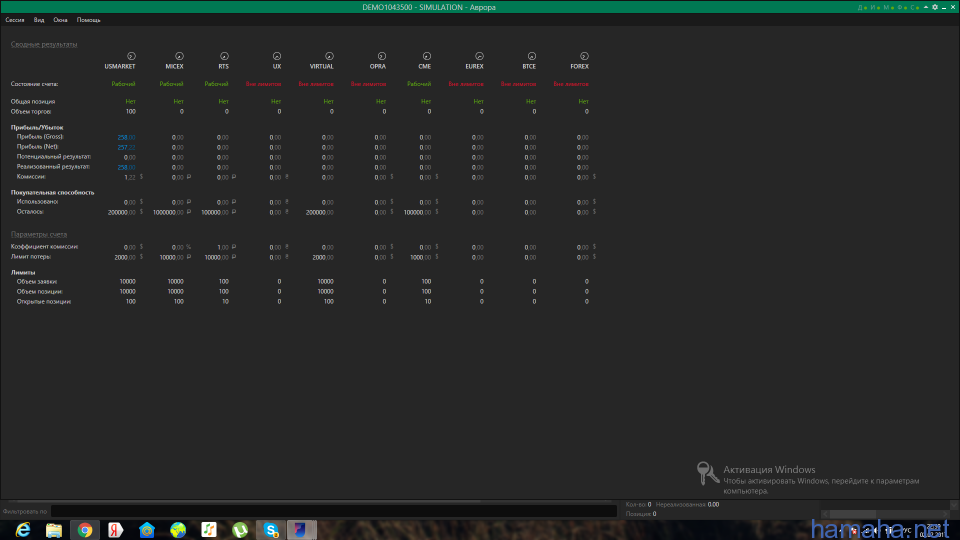Click the round icon above VIRTUAL
The height and width of the screenshot is (540, 960).
[329, 56]
